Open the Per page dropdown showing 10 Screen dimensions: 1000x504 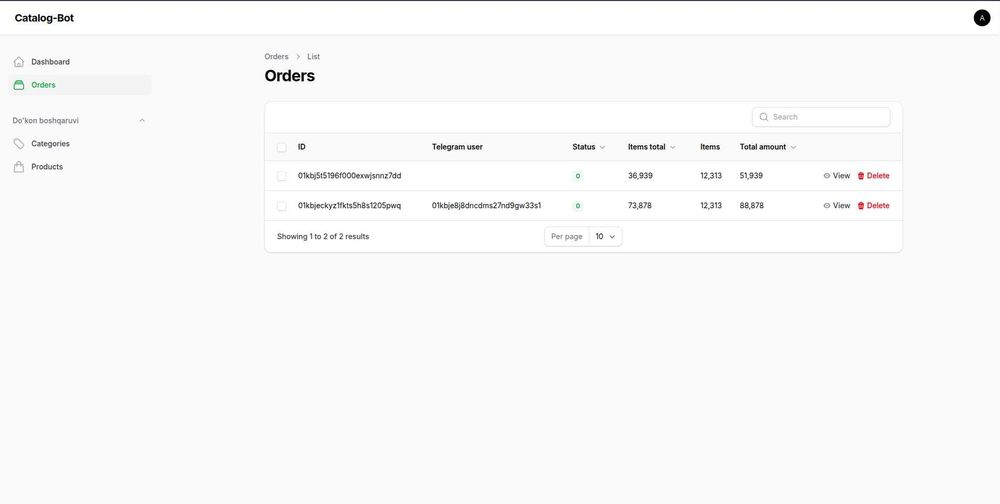(605, 236)
